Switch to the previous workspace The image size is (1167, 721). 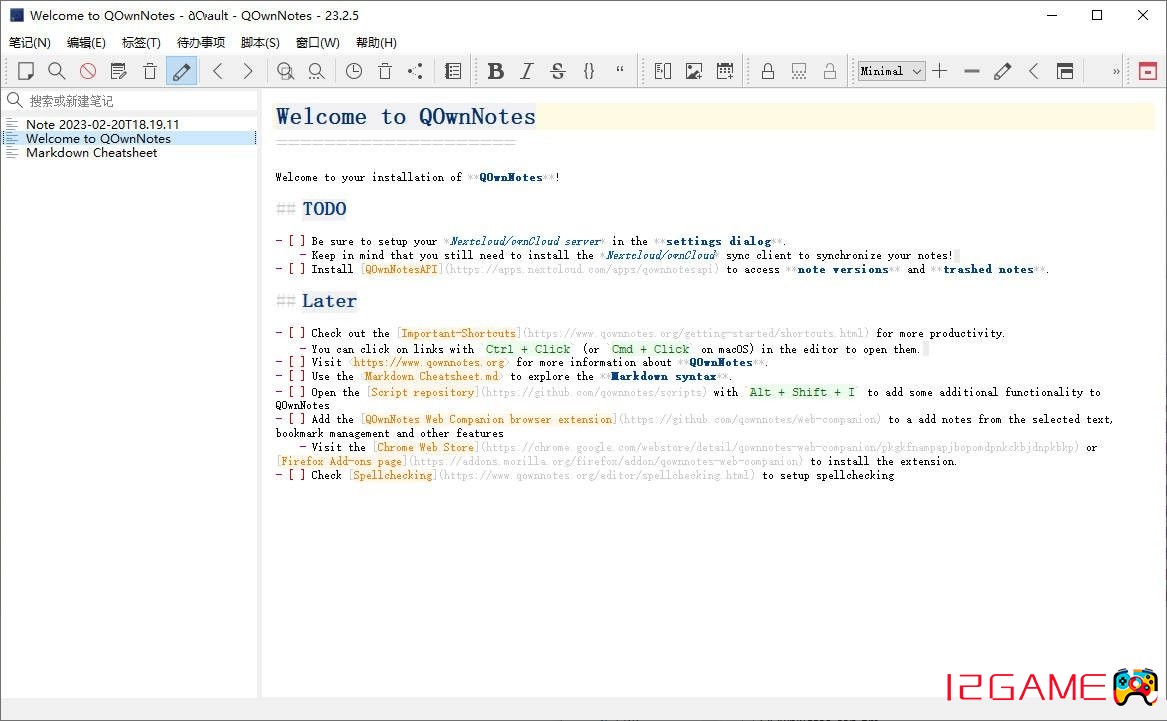pos(1034,71)
